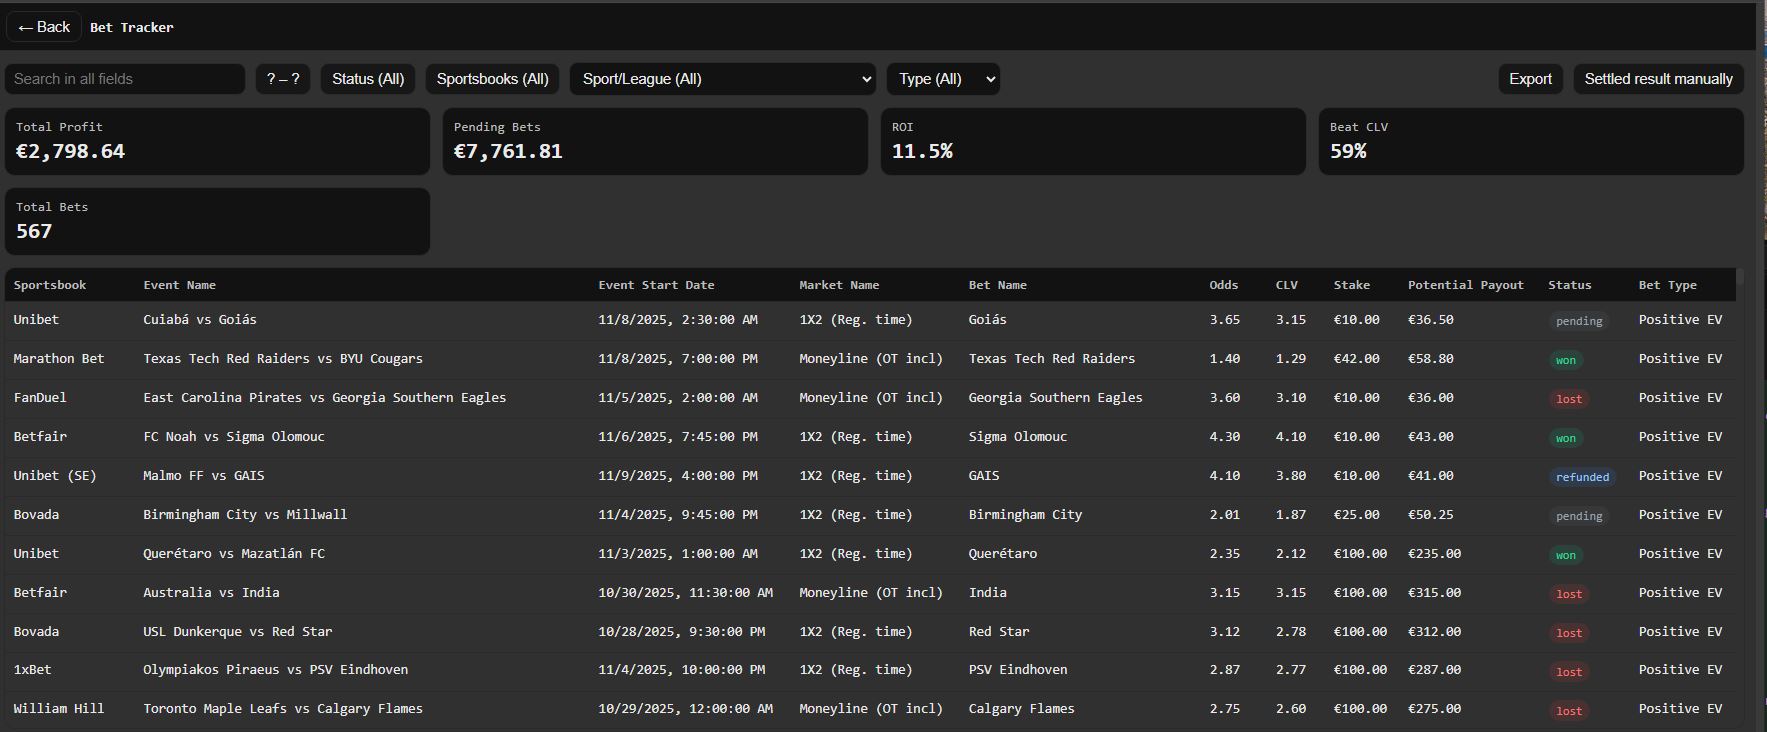Click lost status on Calgary Flames row
Viewport: 1767px width, 732px height.
click(1569, 711)
